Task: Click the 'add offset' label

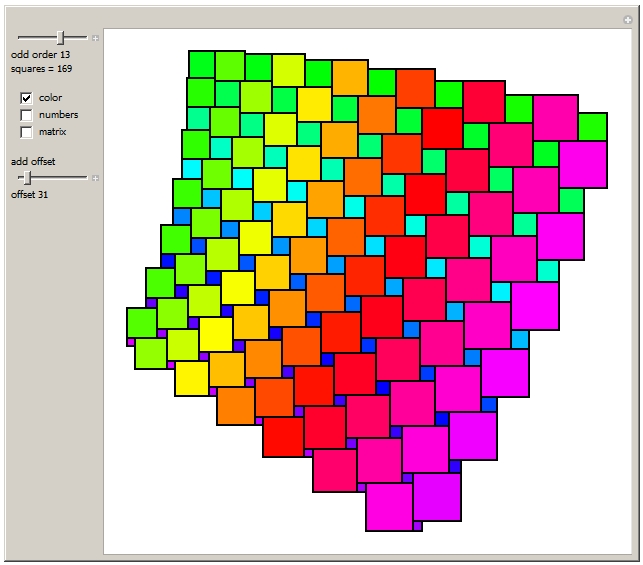Action: coord(33,162)
